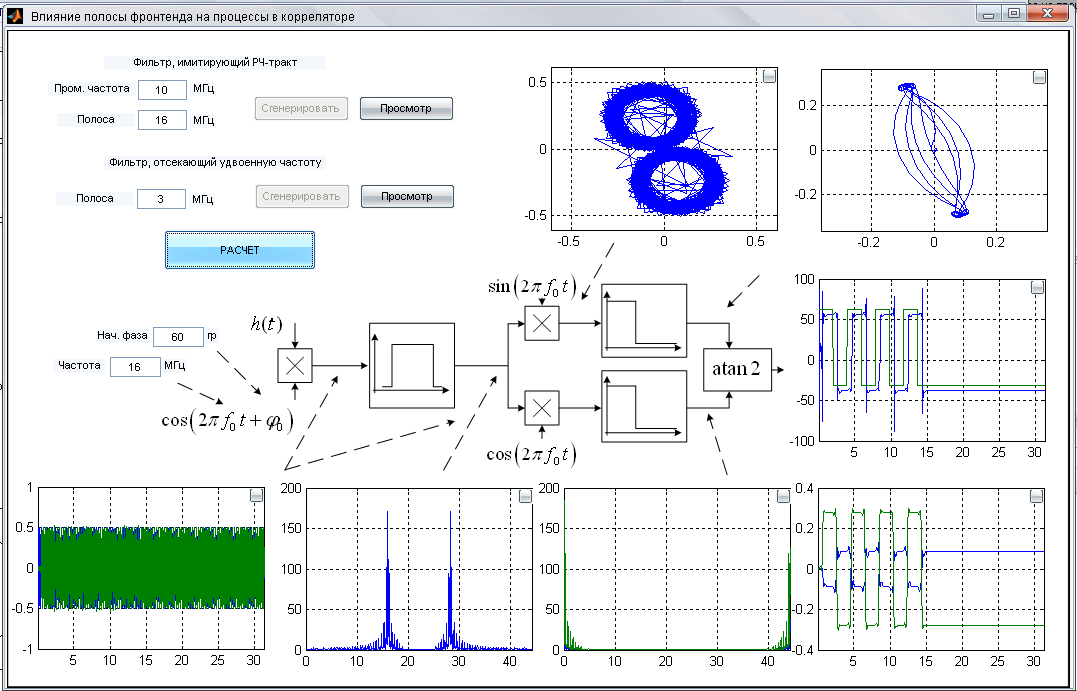Screen dimensions: 1077x691
Task: Click the Пром. частота input field
Action: click(162, 90)
